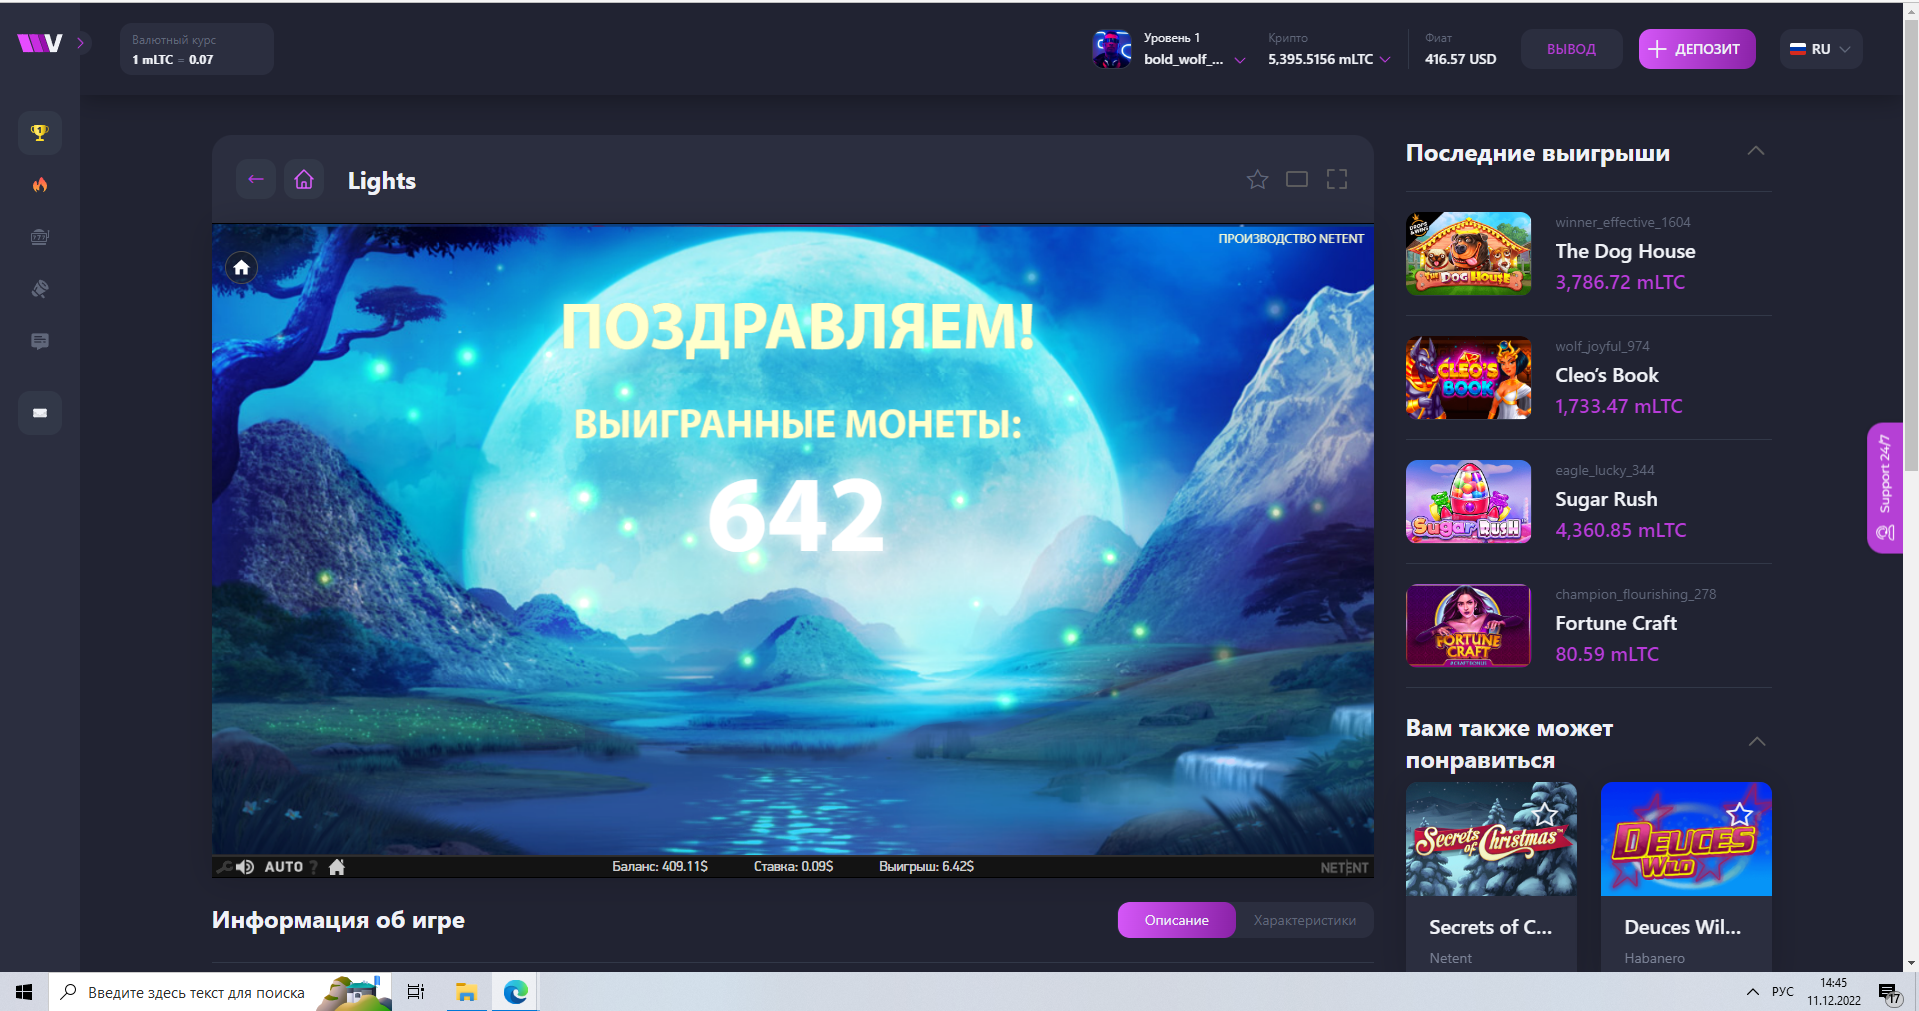1919x1011 pixels.
Task: Mute the game sound speaker icon
Action: point(245,867)
